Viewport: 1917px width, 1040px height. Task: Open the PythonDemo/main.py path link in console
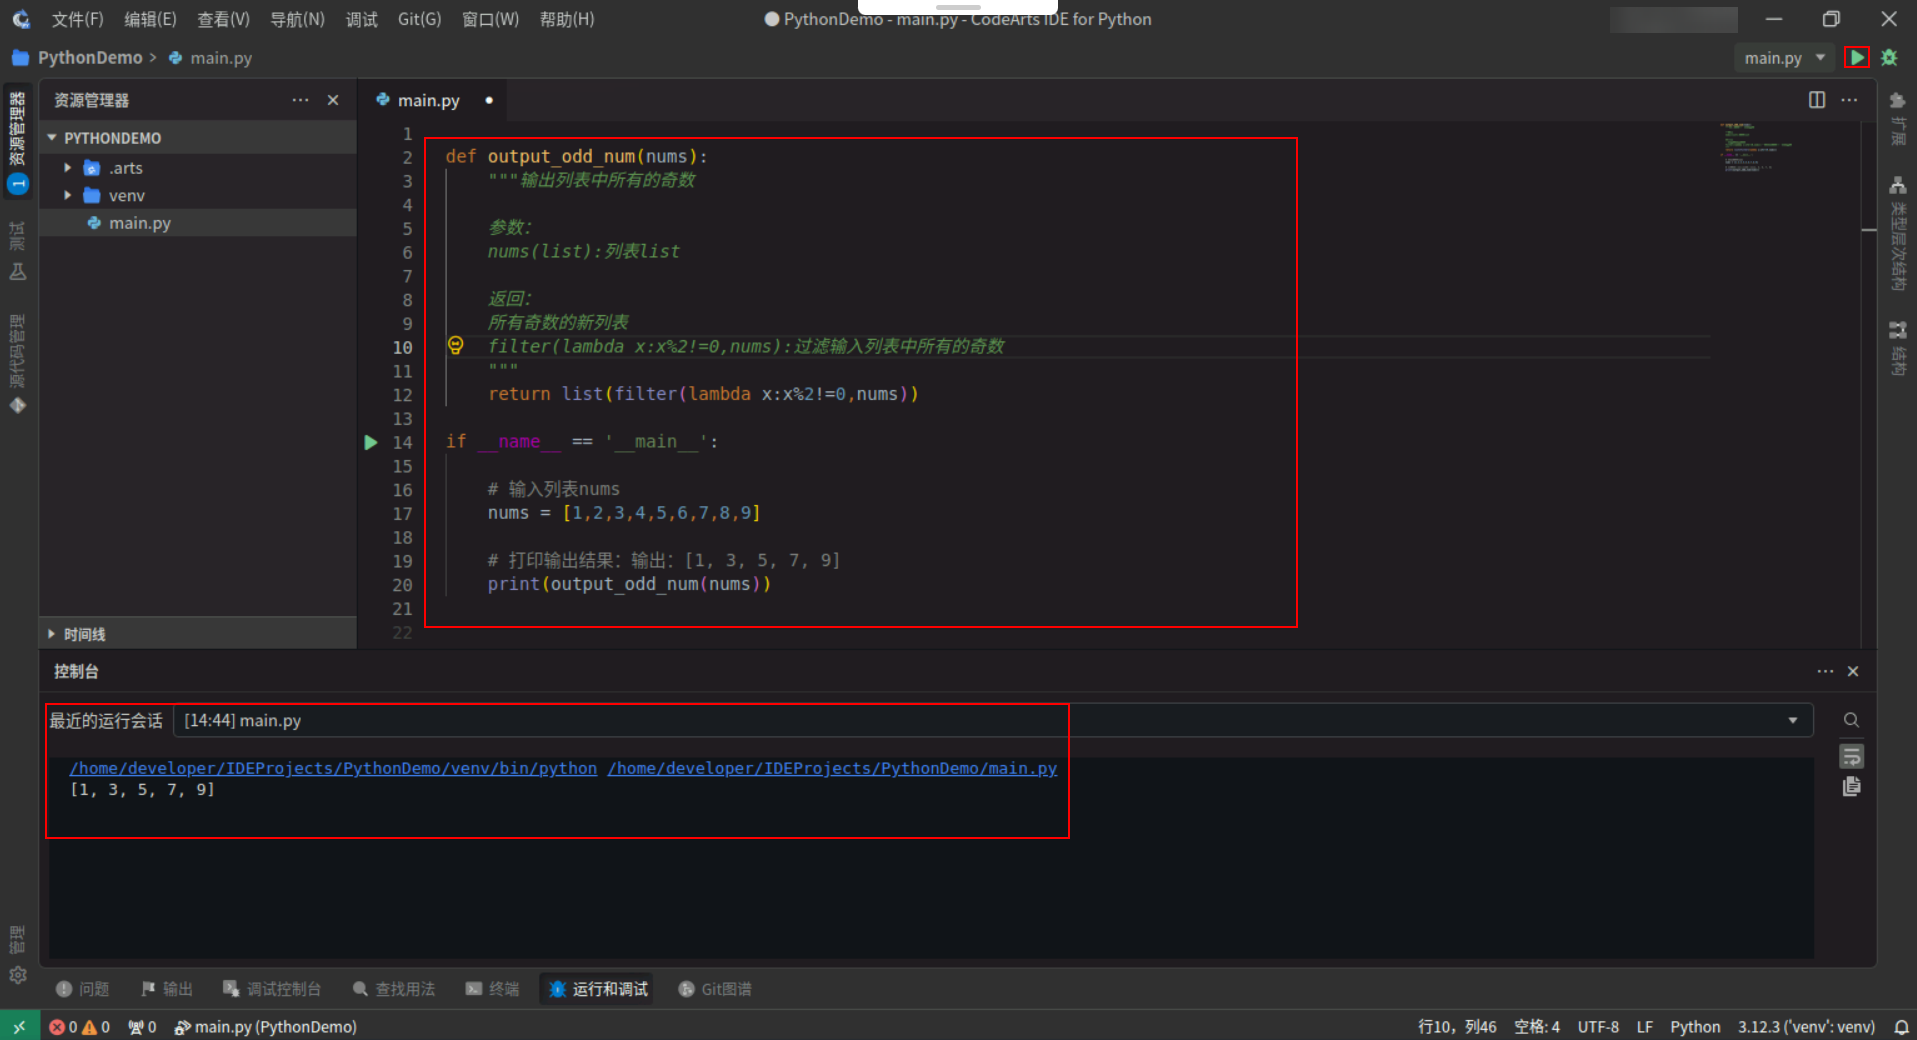(832, 768)
